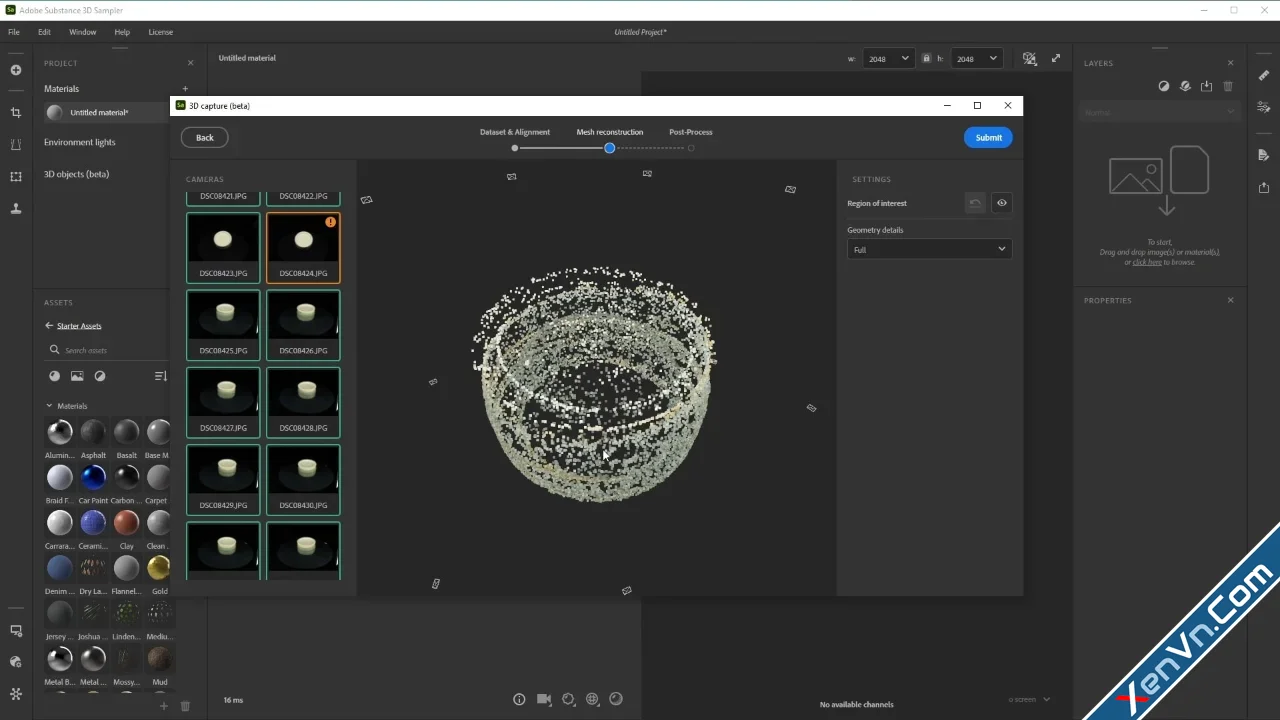Go to Dataset & Alignment step
This screenshot has height=720, width=1280.
515,132
